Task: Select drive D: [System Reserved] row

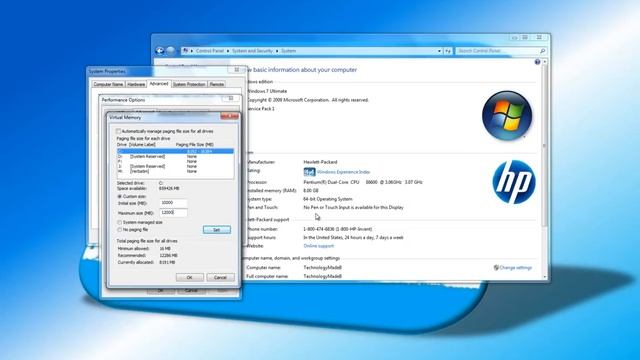Action: 176,156
